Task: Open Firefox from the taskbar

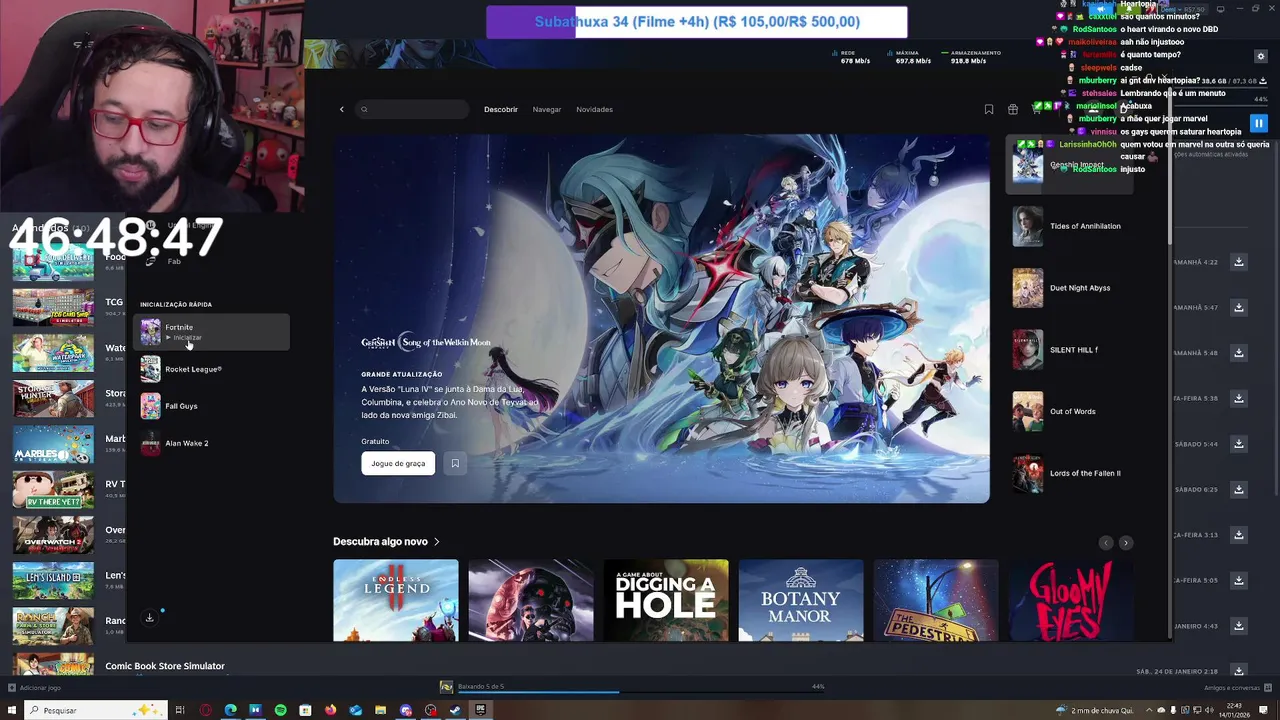Action: coord(330,710)
